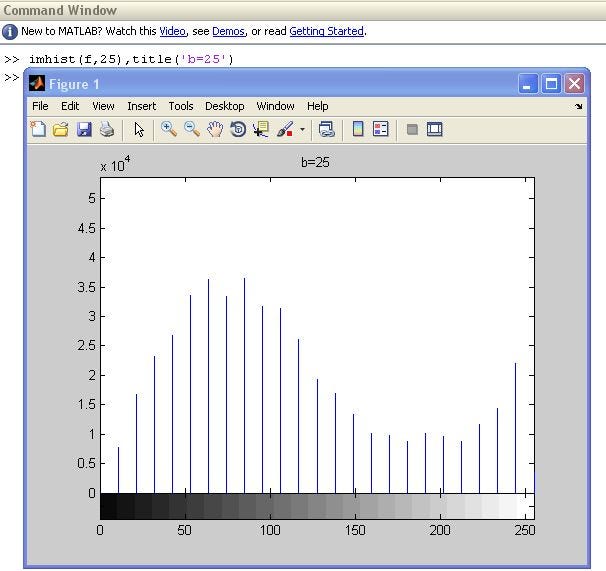Click y-axis label '3.5'
Image resolution: width=606 pixels, height=571 pixels.
[87, 287]
